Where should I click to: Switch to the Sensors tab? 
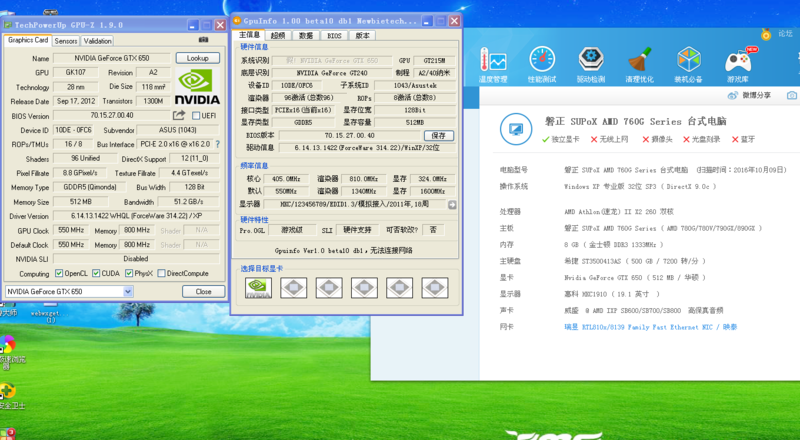[x=66, y=41]
